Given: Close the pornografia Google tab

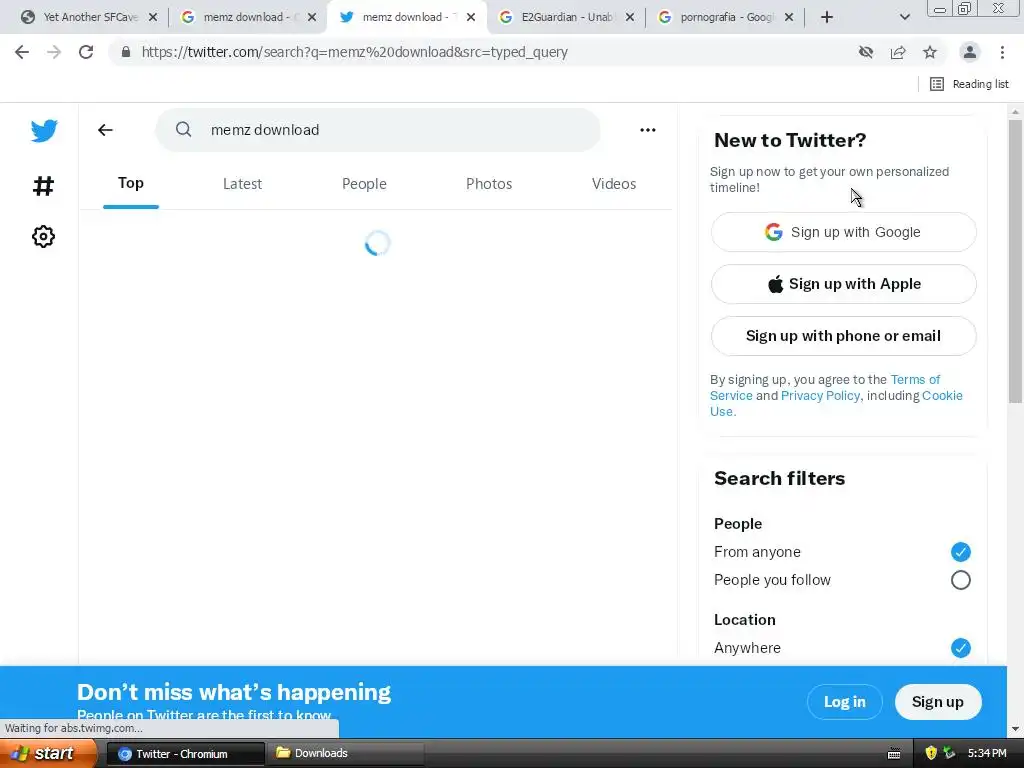Looking at the screenshot, I should [789, 17].
